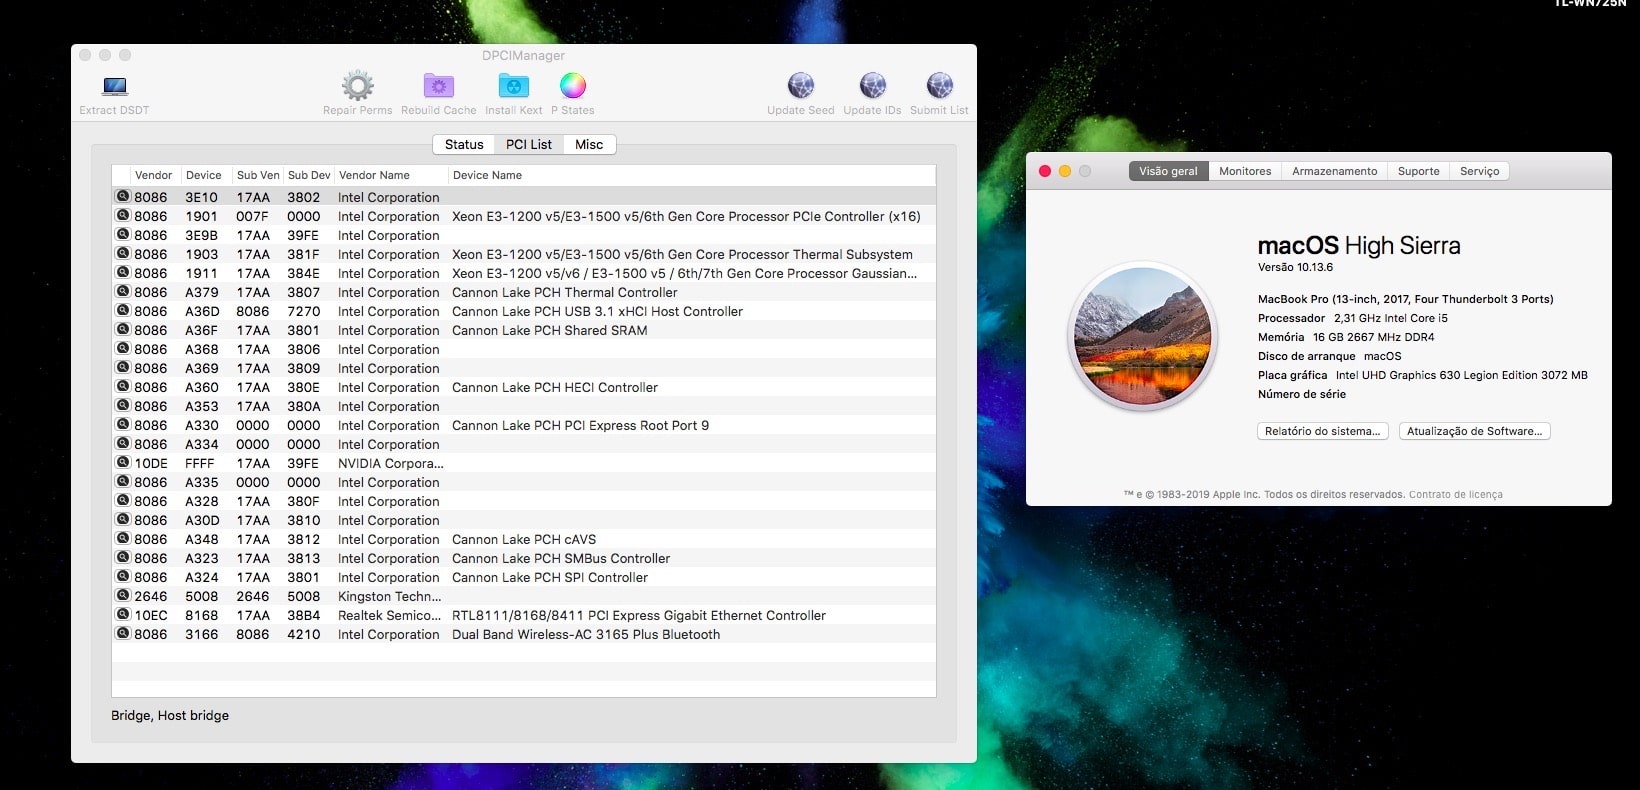Select the 'Kingston Techn...' vendor name cell
The width and height of the screenshot is (1640, 790).
click(x=390, y=596)
